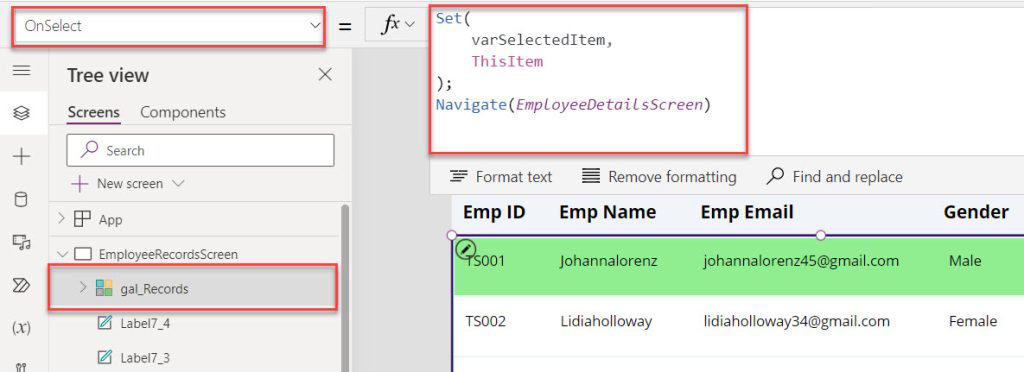Expand the App tree node
The image size is (1024, 372).
pos(62,219)
